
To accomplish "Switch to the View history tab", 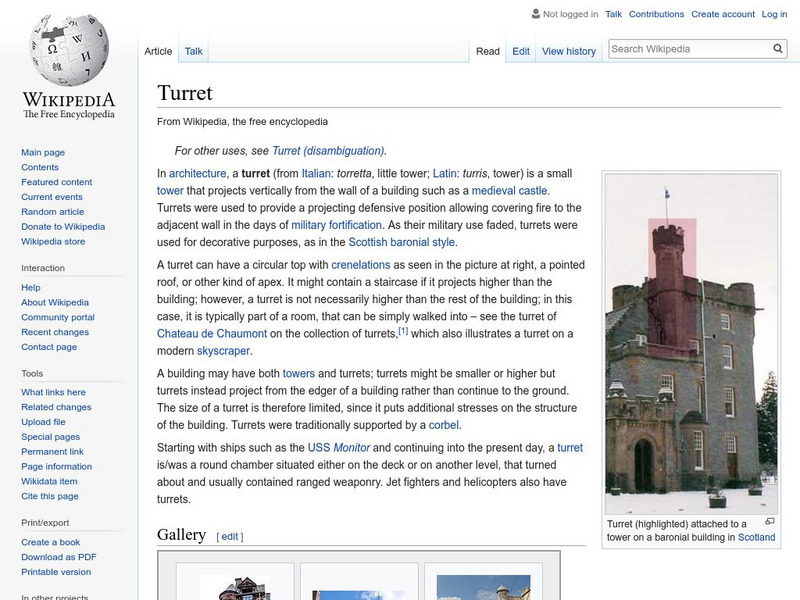I will tap(568, 51).
